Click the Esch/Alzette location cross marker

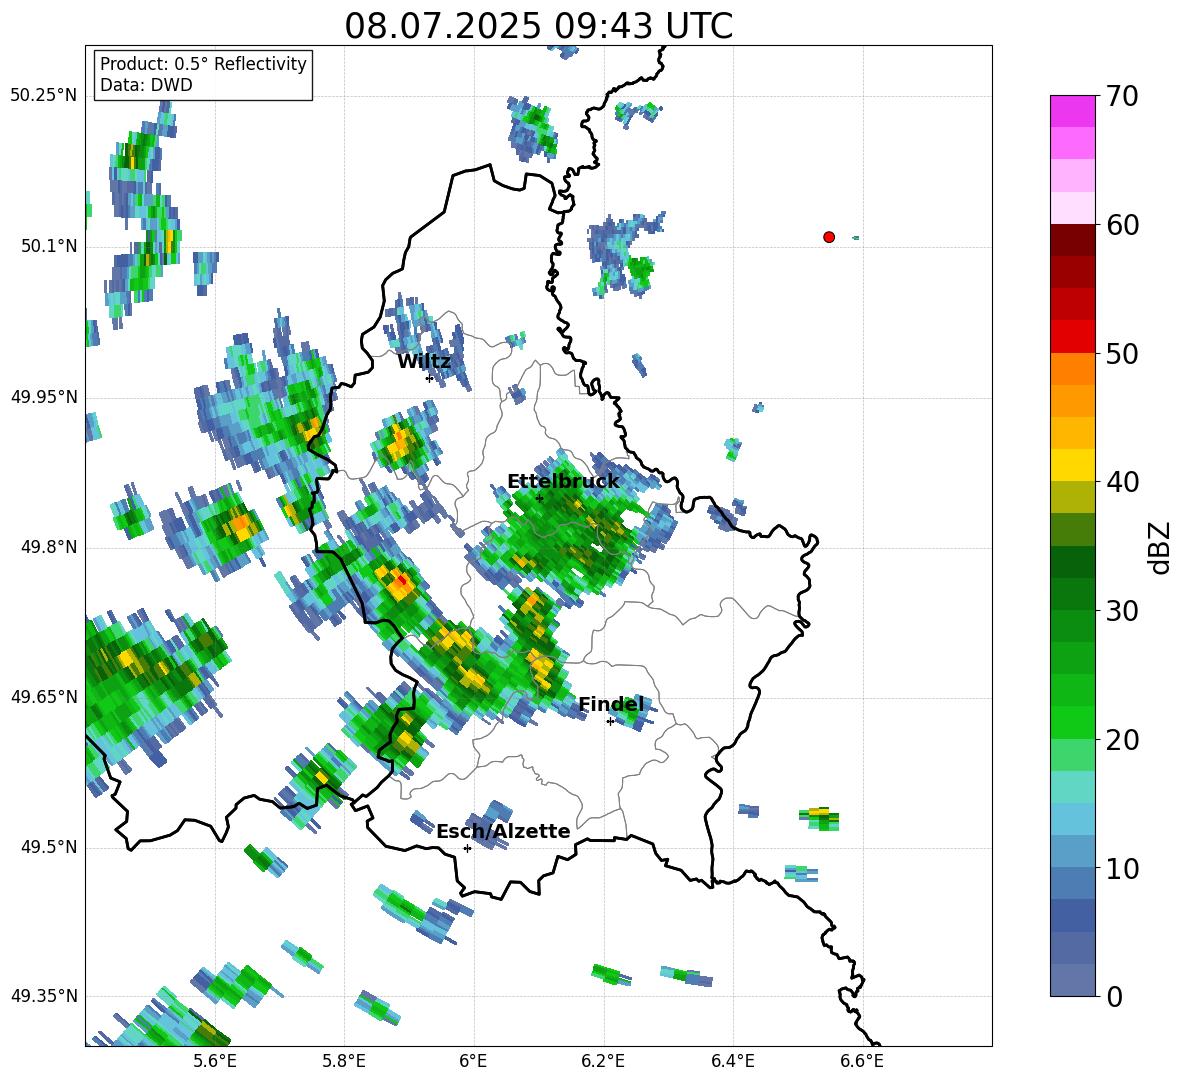point(467,848)
